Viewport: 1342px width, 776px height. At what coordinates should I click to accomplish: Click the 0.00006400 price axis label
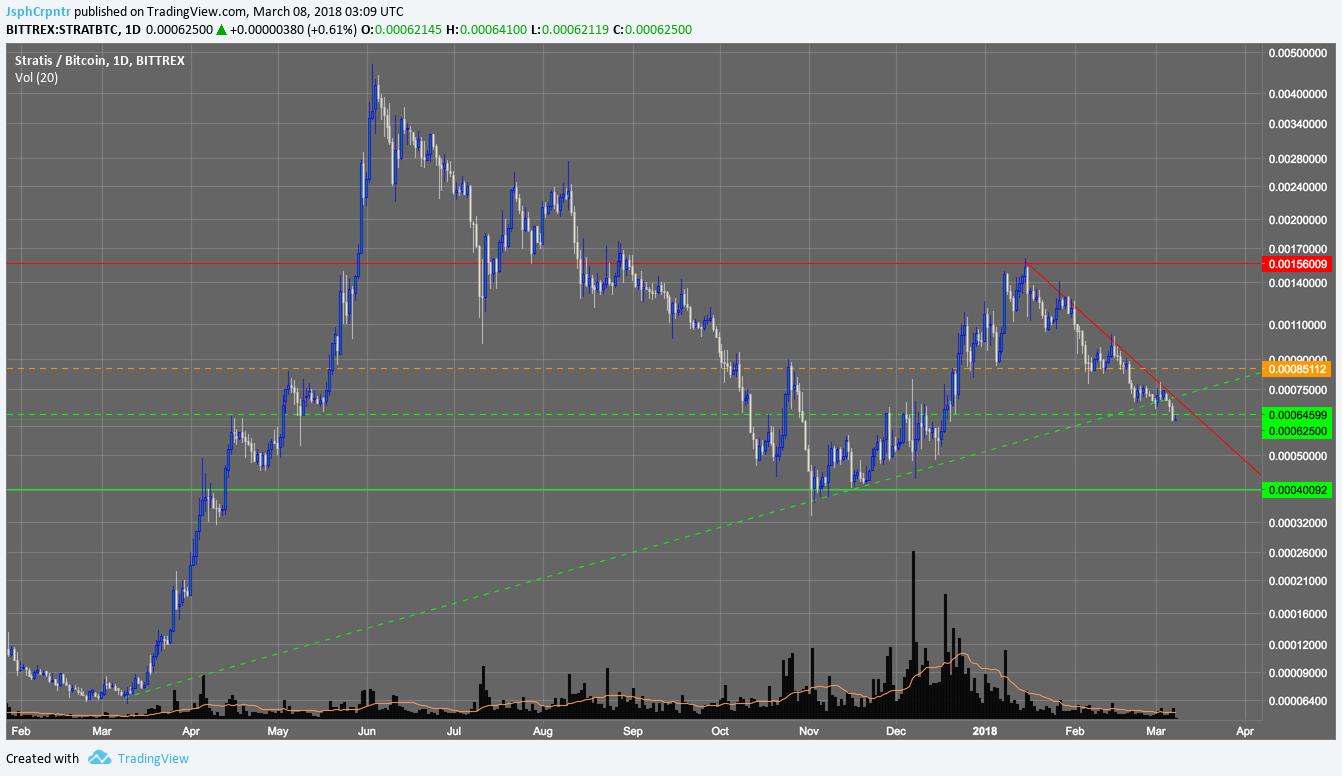(1299, 701)
